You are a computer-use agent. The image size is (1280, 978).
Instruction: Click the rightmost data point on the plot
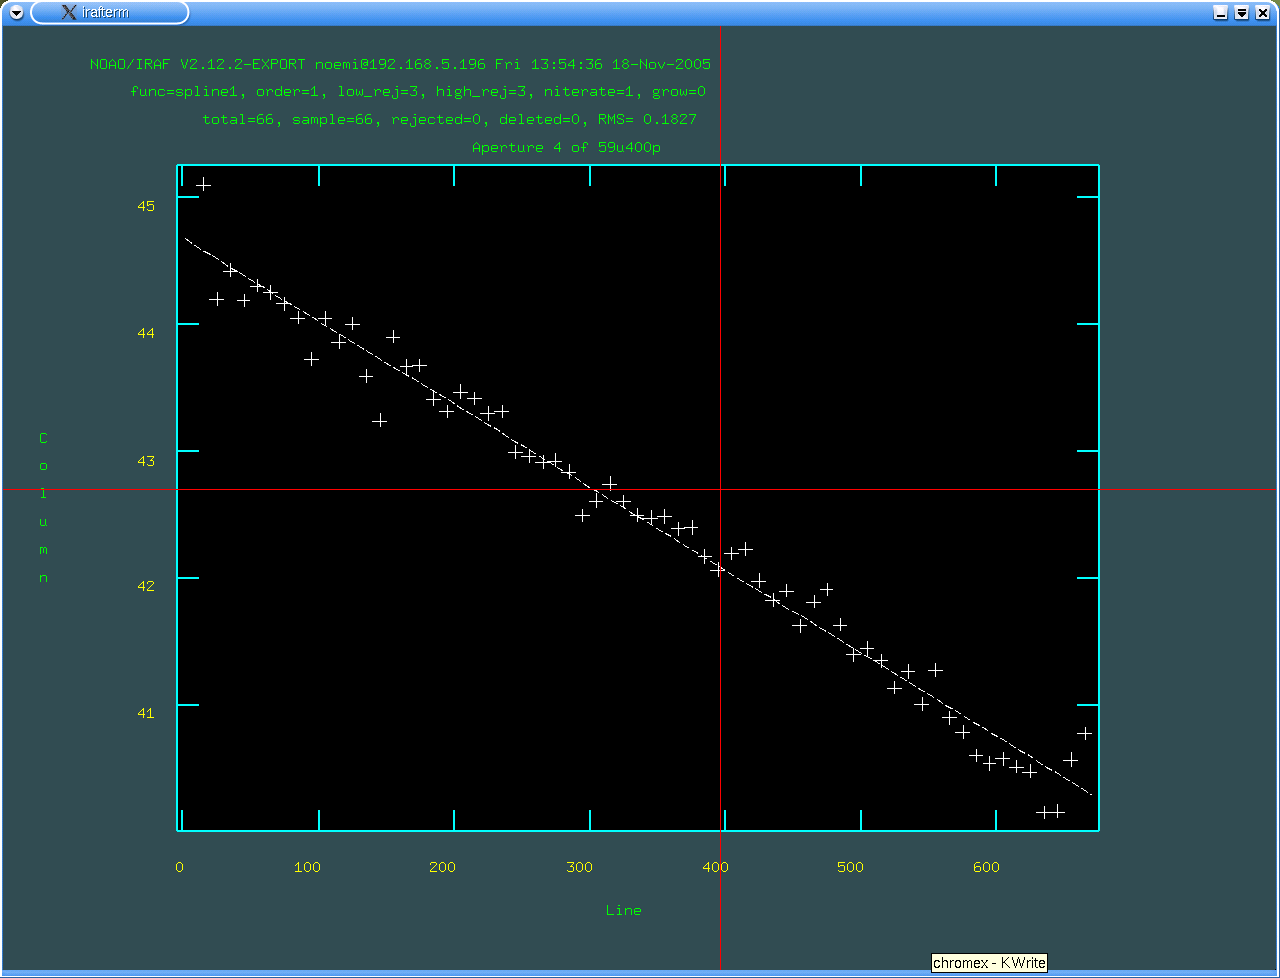[1084, 734]
